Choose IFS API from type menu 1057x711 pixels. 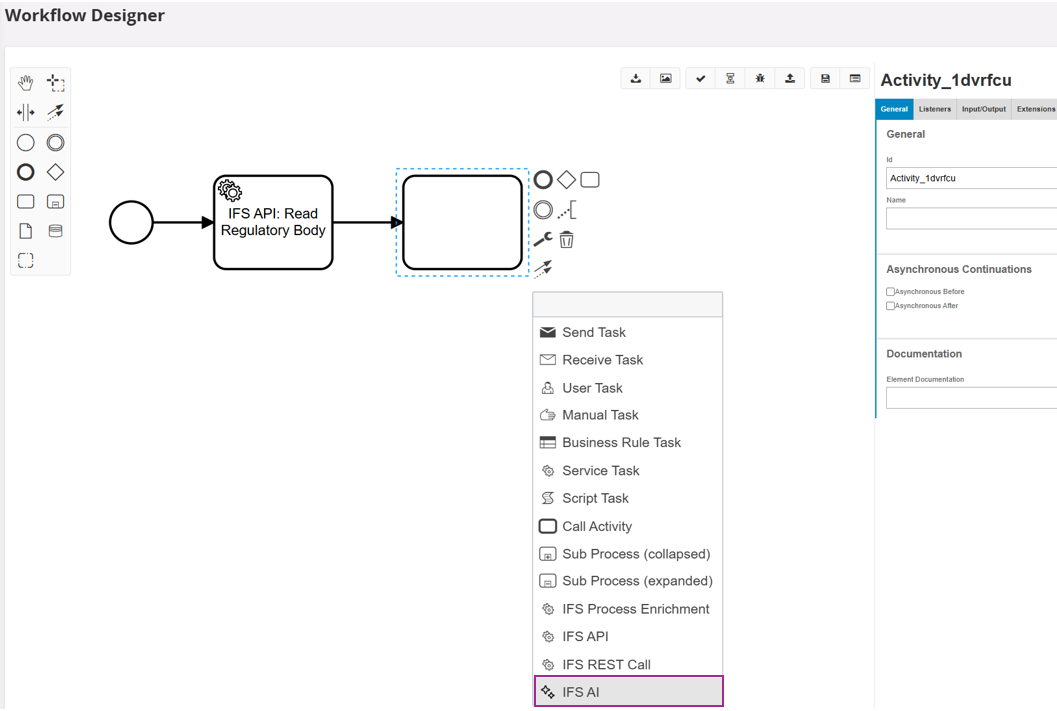pyautogui.click(x=628, y=636)
